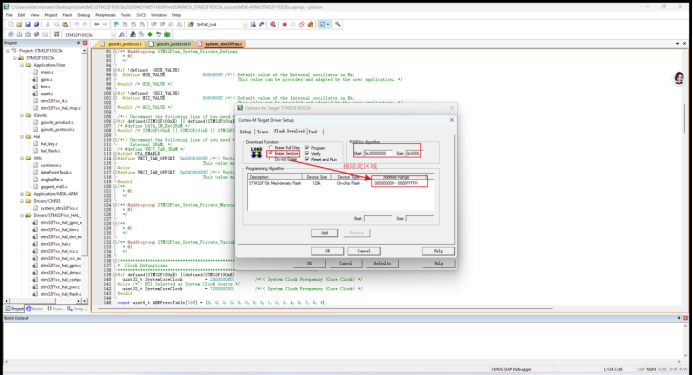693x375 pixels.
Task: Download code to flash with the LOAD icon
Action: 57,34
